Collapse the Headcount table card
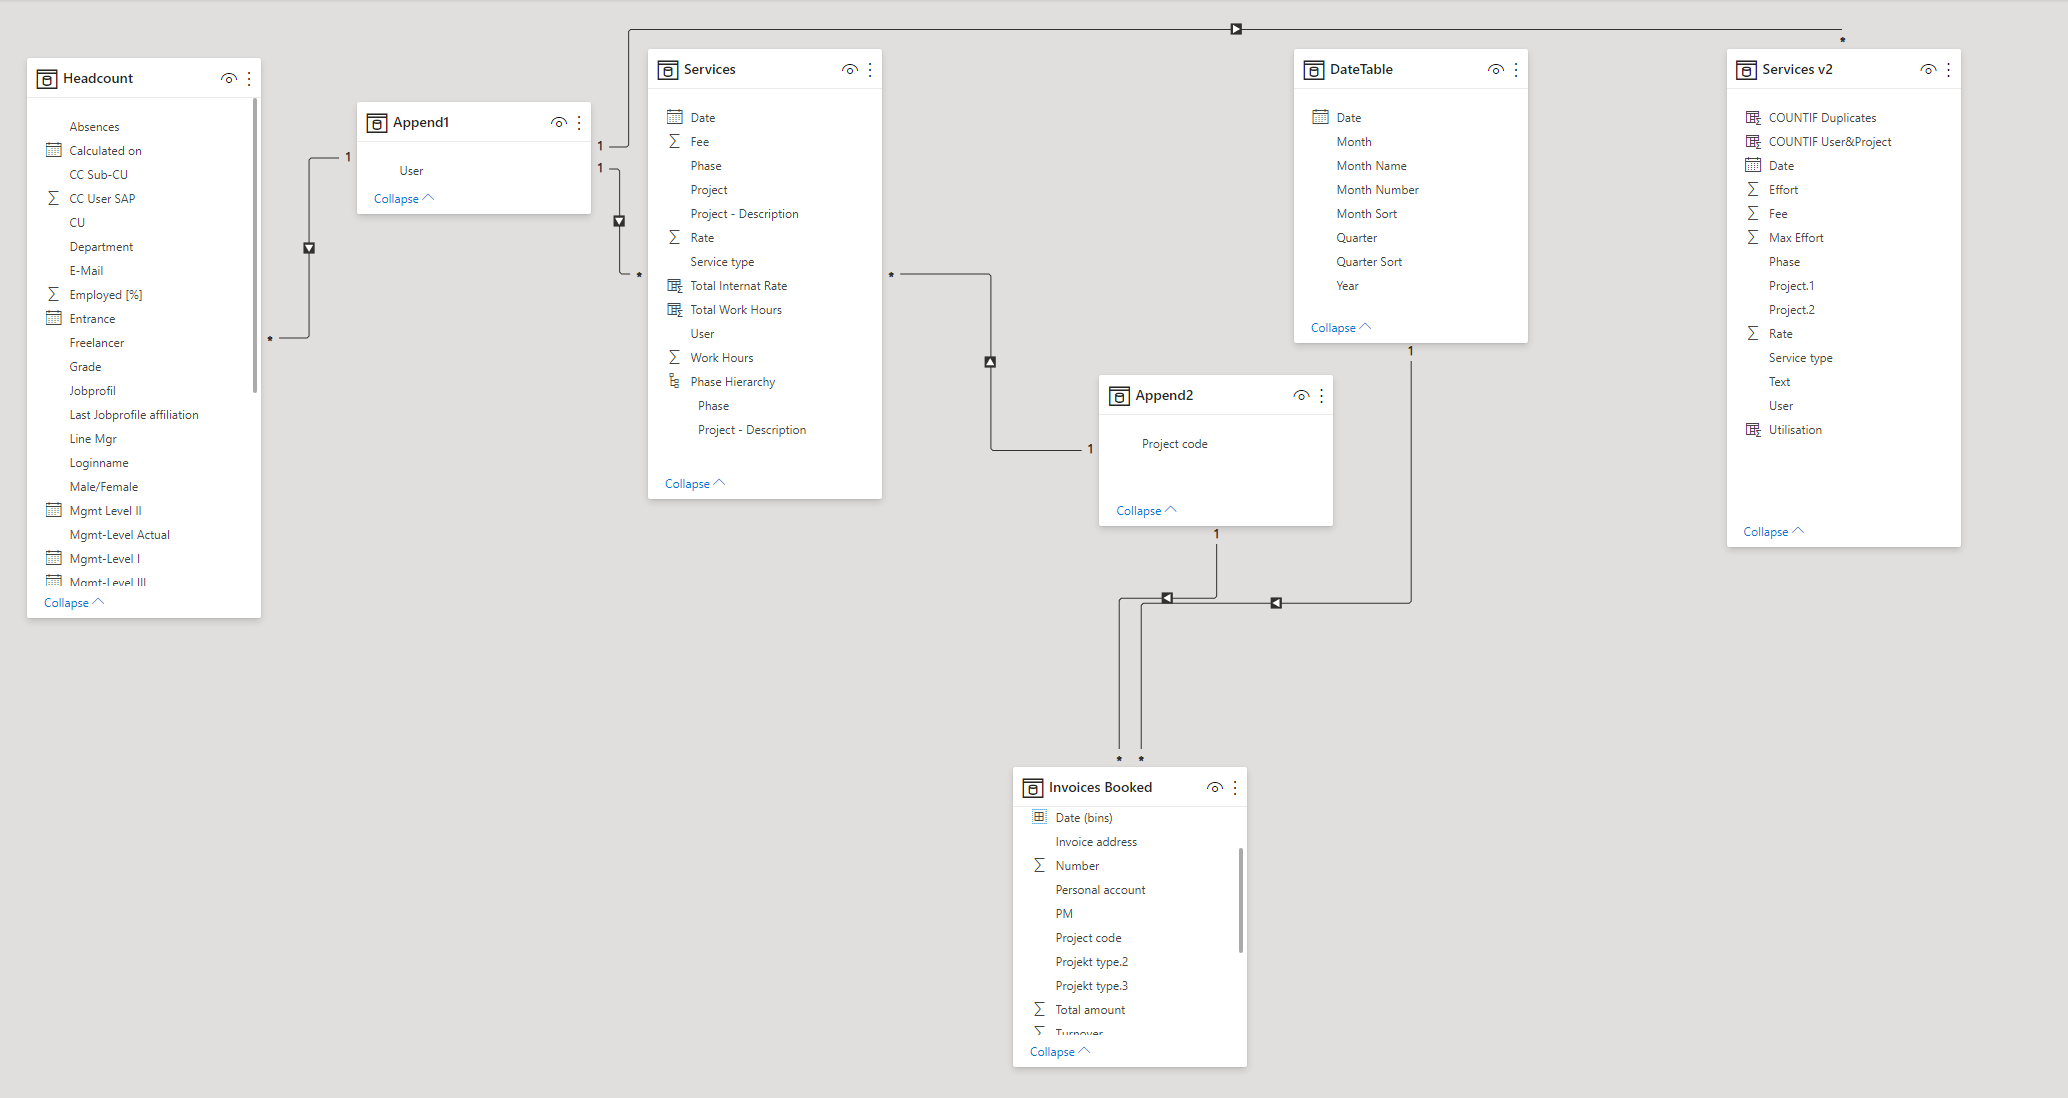Image resolution: width=2068 pixels, height=1098 pixels. 73,603
